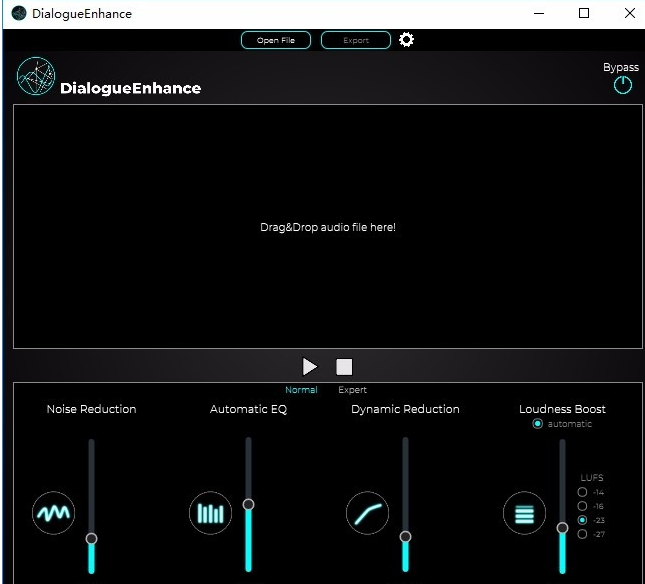Click the Loudness Boost lines icon
645x584 pixels.
pos(524,514)
